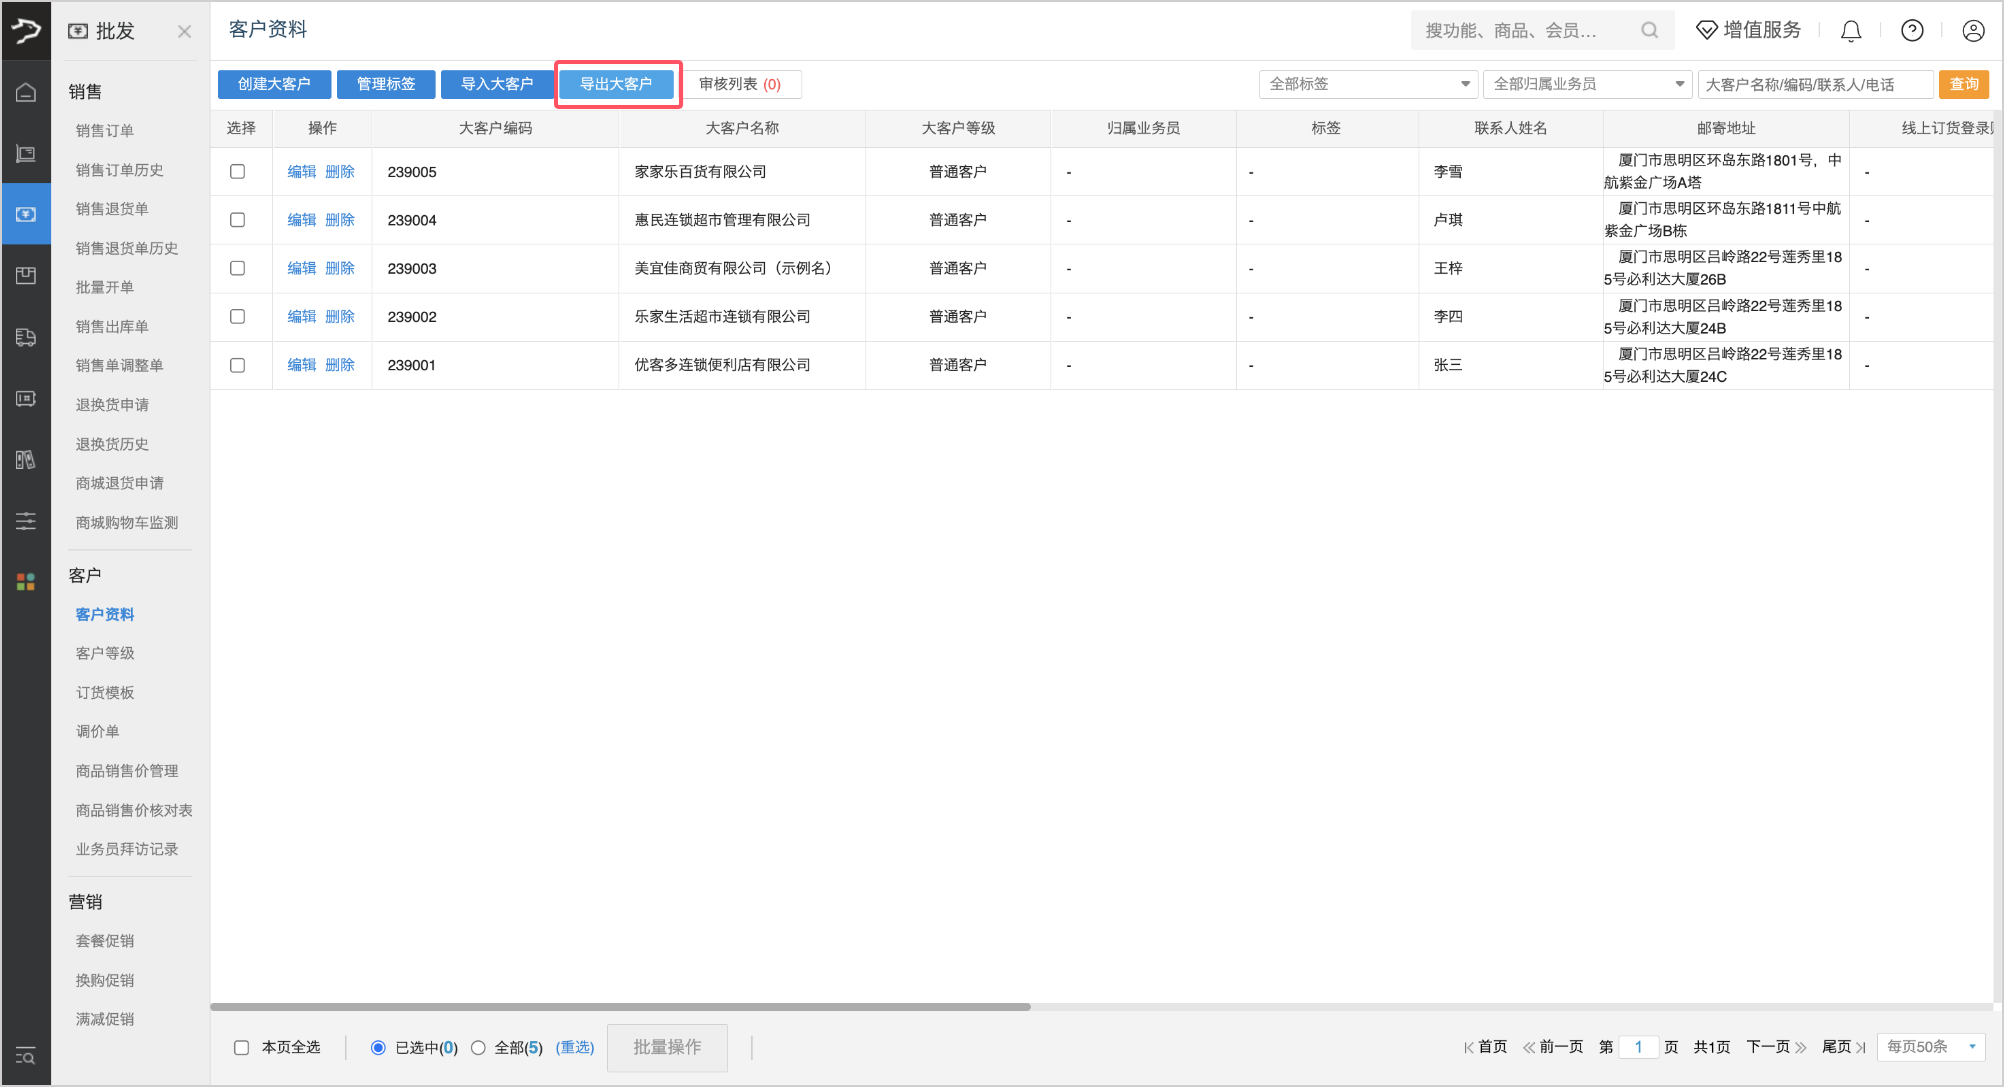Viewport: 2005px width, 1088px height.
Task: Open the sliders settings icon in sidebar
Action: click(26, 520)
